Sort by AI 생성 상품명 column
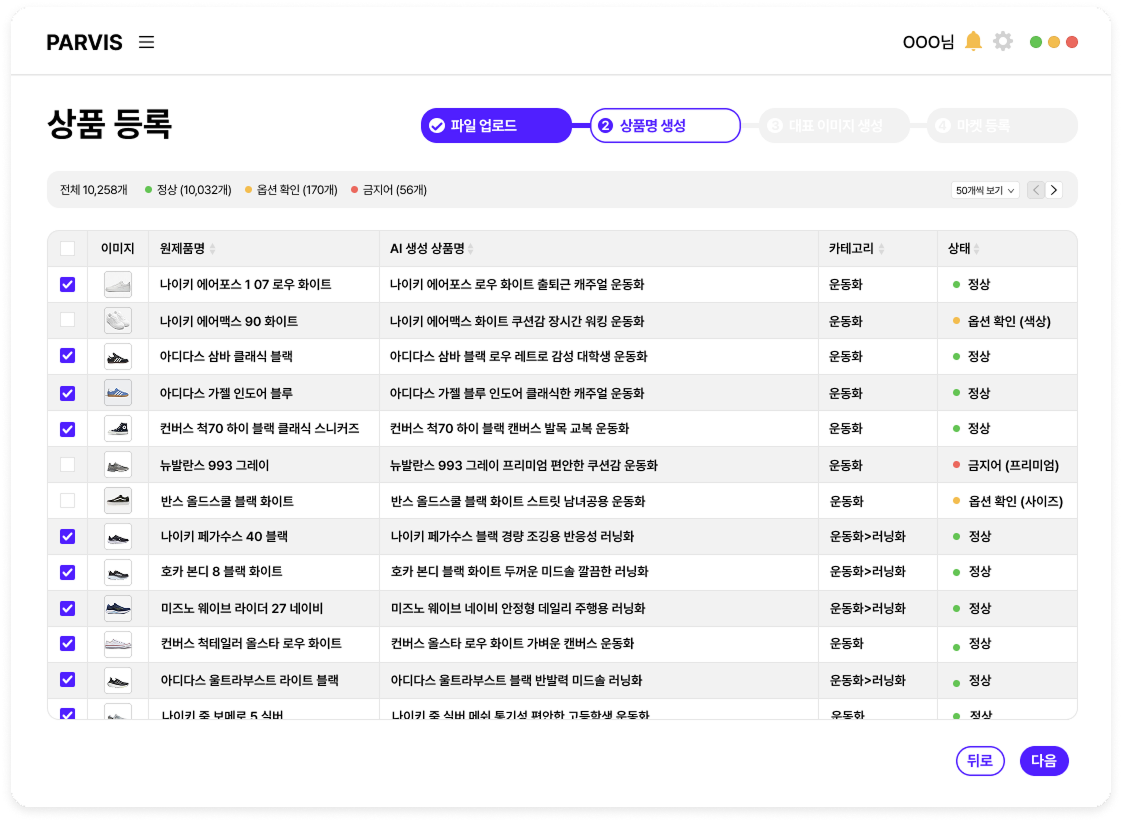The height and width of the screenshot is (822, 1122). 470,249
